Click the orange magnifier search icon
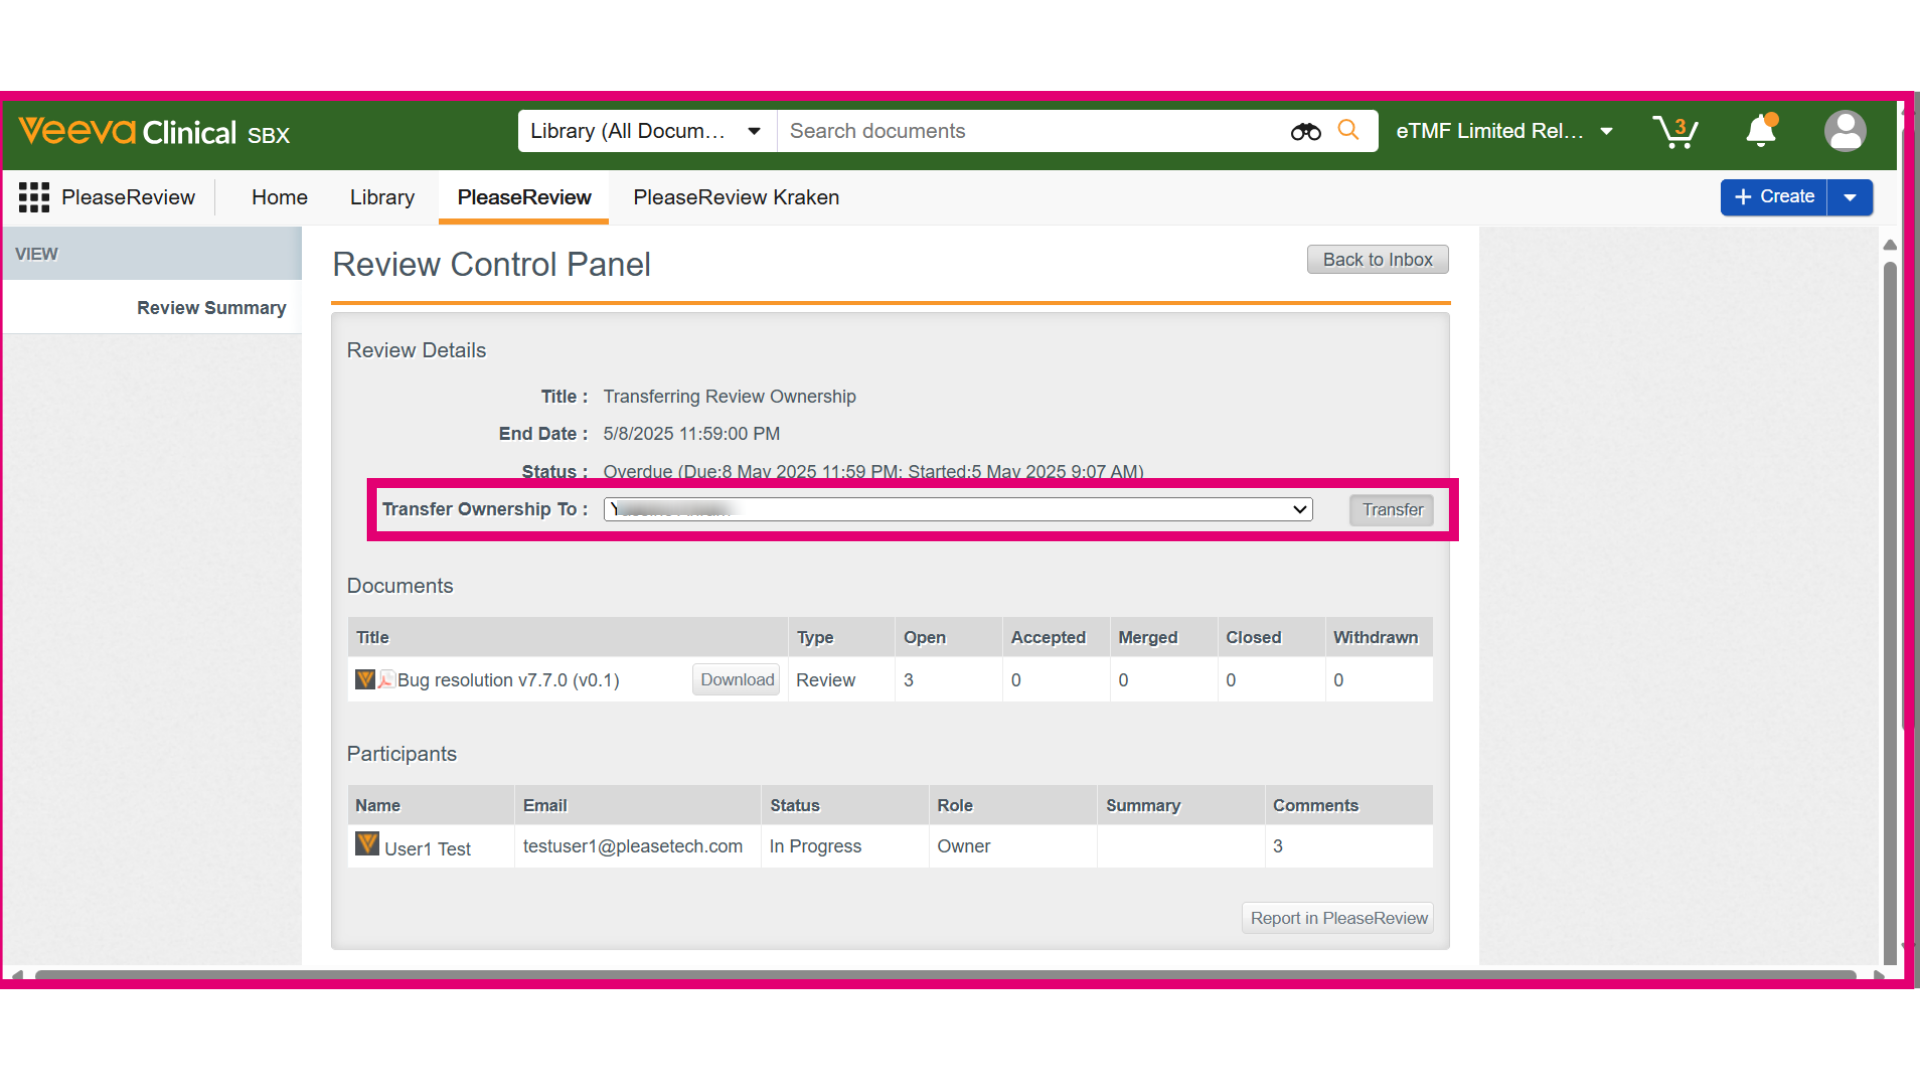 1348,130
